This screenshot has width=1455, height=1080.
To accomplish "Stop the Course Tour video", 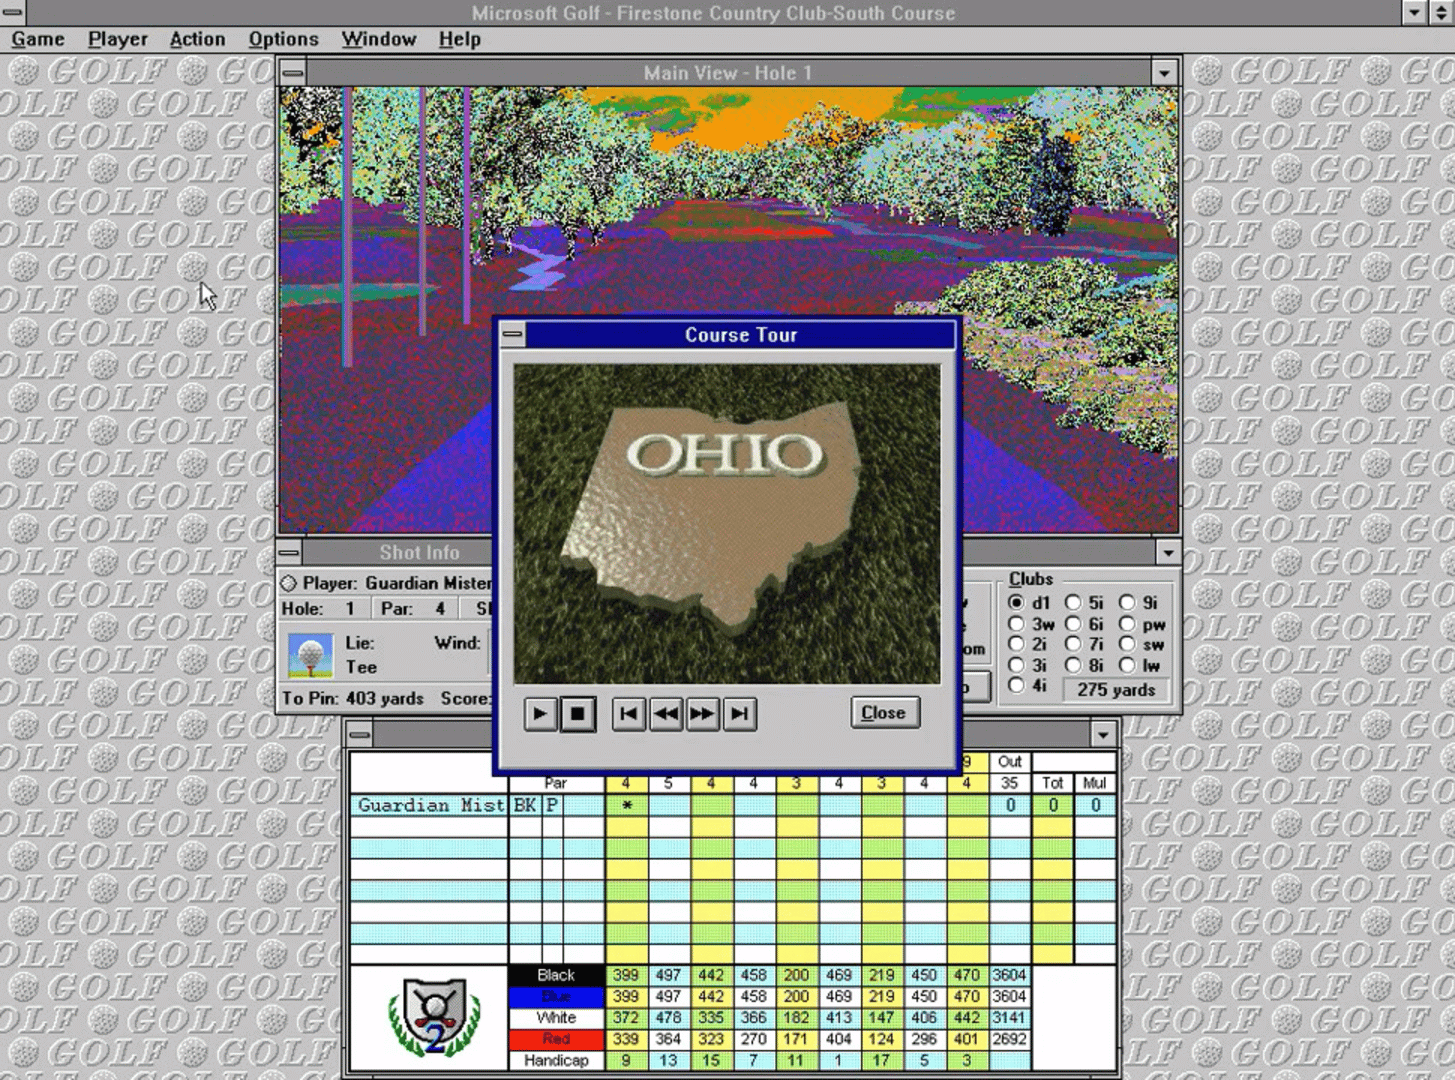I will click(x=578, y=714).
